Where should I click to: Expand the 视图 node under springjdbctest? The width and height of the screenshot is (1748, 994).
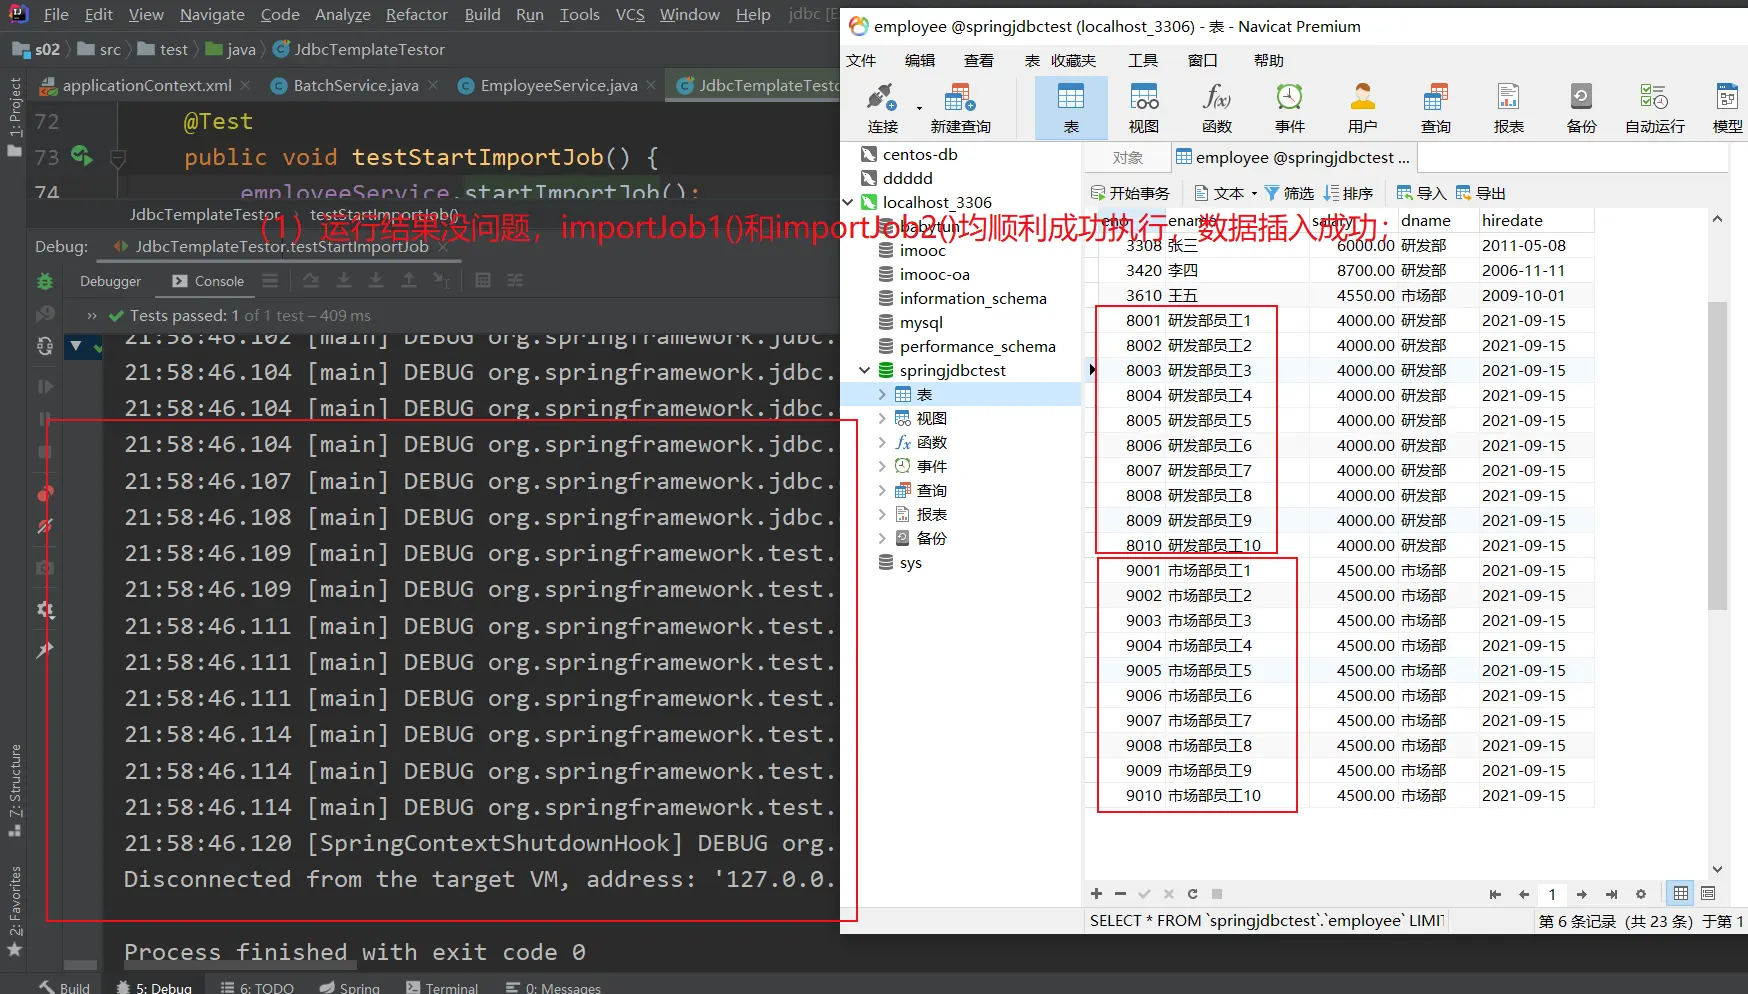click(881, 419)
